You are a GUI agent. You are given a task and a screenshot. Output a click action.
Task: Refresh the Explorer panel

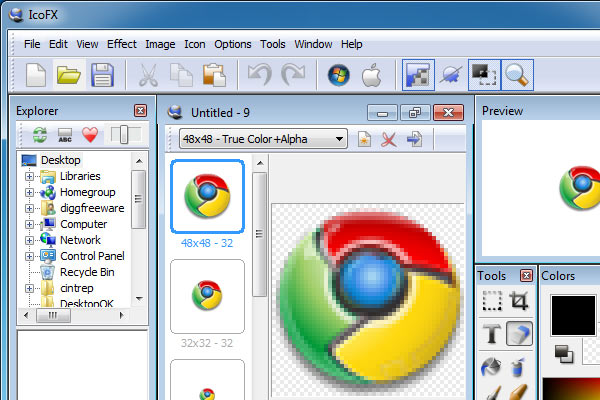pyautogui.click(x=40, y=135)
